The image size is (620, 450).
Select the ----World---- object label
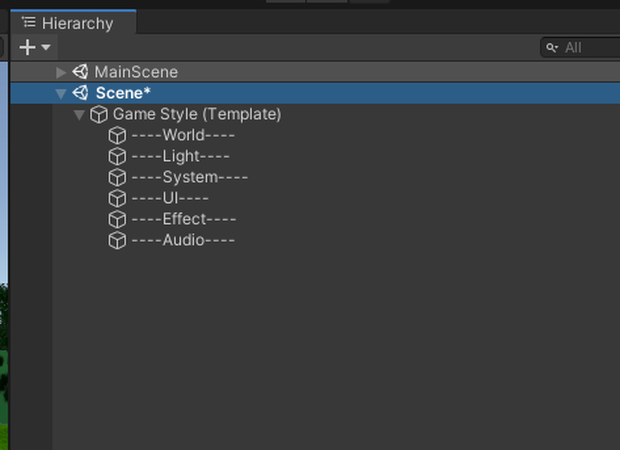pyautogui.click(x=183, y=135)
